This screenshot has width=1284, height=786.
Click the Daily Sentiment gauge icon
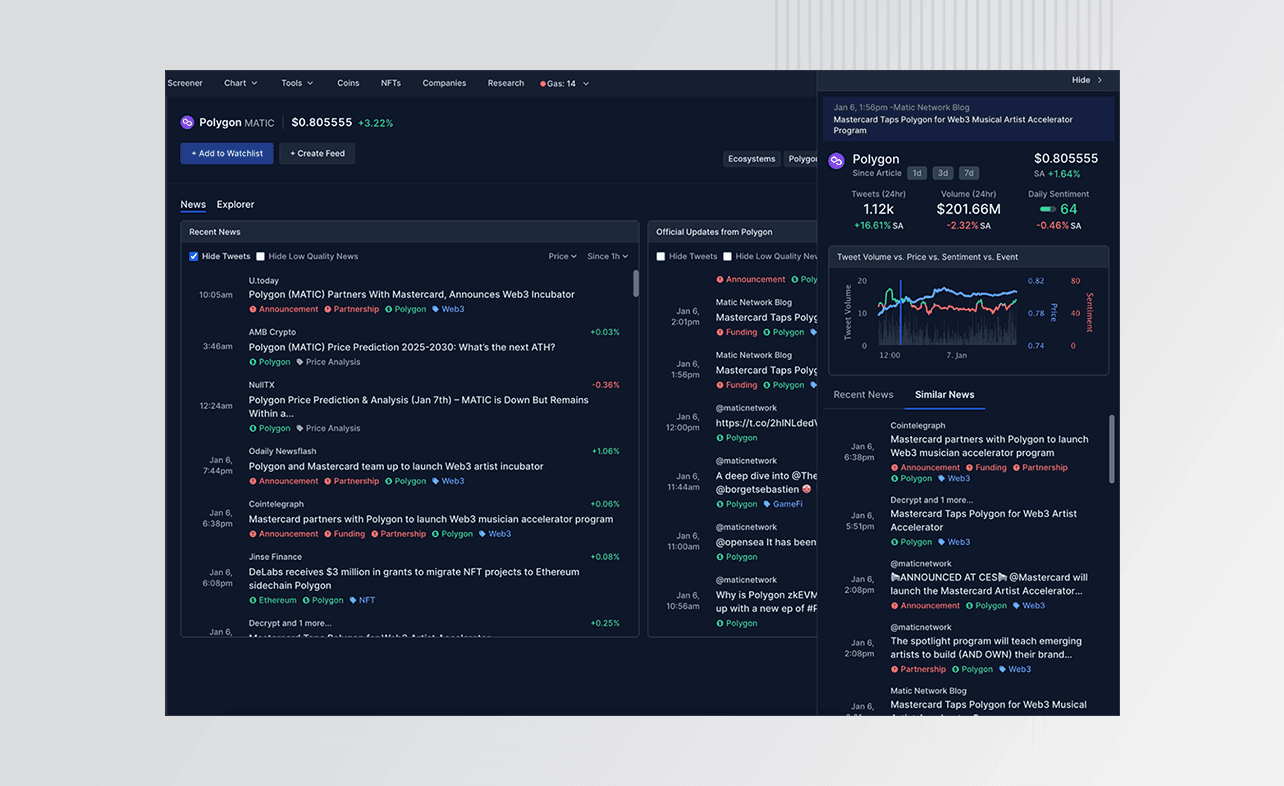(1048, 209)
